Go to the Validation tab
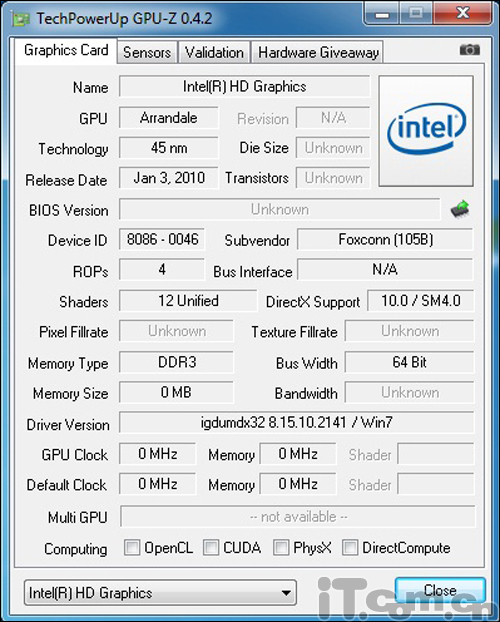Screen dimensions: 500x622 coord(214,52)
